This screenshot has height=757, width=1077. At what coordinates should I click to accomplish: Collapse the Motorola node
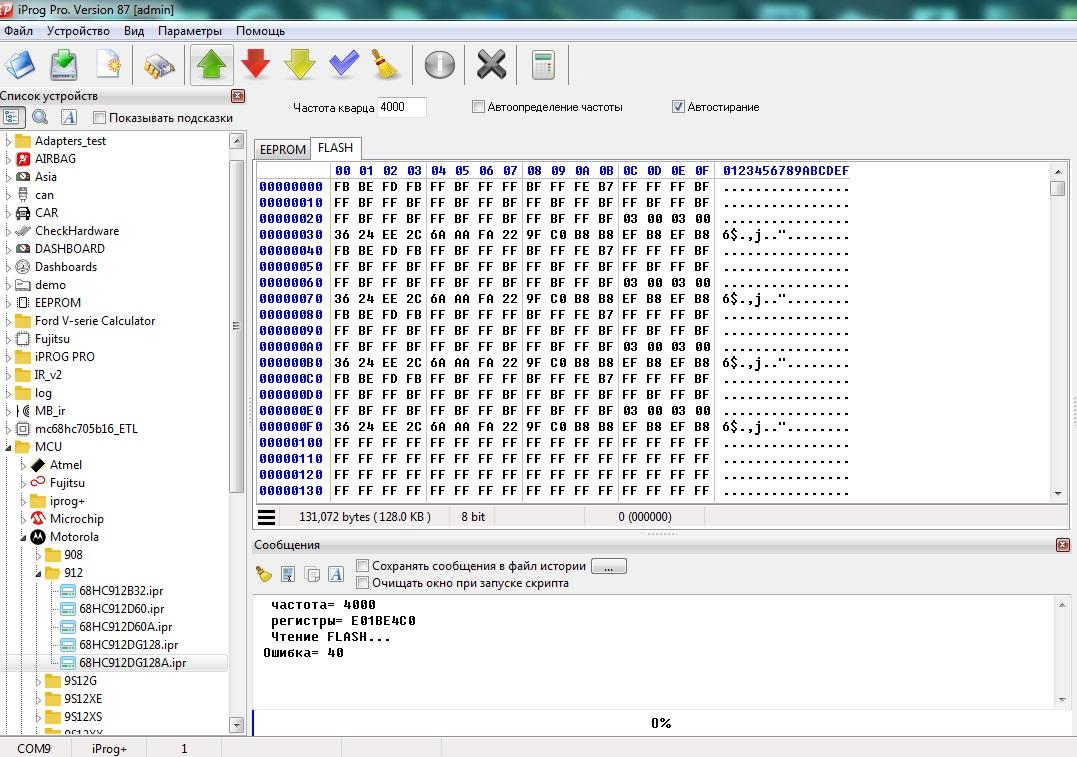pyautogui.click(x=23, y=537)
